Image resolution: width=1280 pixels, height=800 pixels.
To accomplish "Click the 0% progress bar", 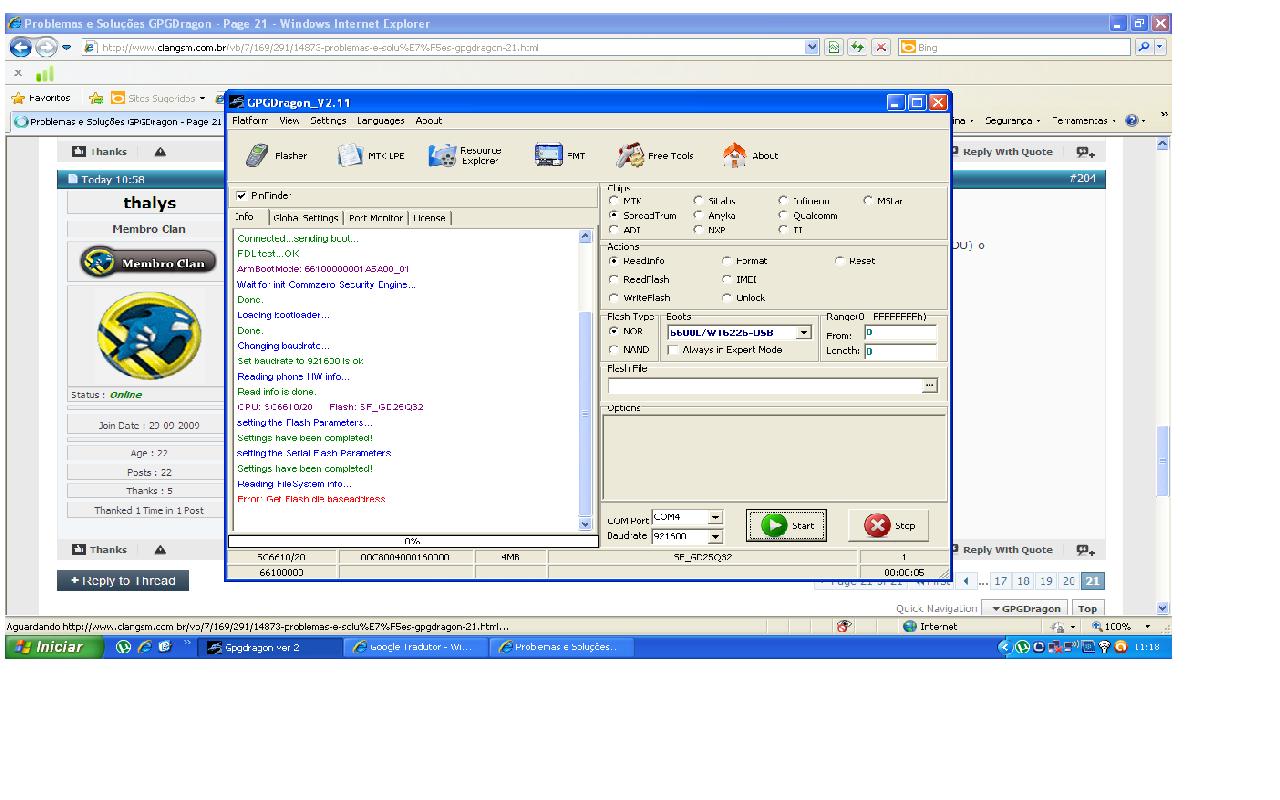I will point(413,541).
